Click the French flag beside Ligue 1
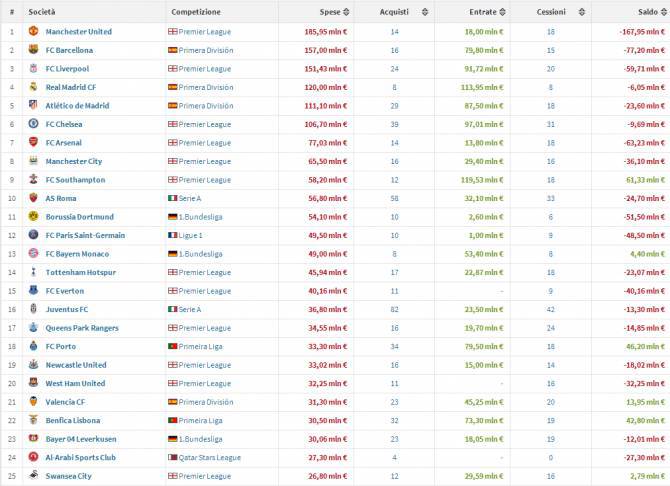This screenshot has height=486, width=670. pos(172,236)
